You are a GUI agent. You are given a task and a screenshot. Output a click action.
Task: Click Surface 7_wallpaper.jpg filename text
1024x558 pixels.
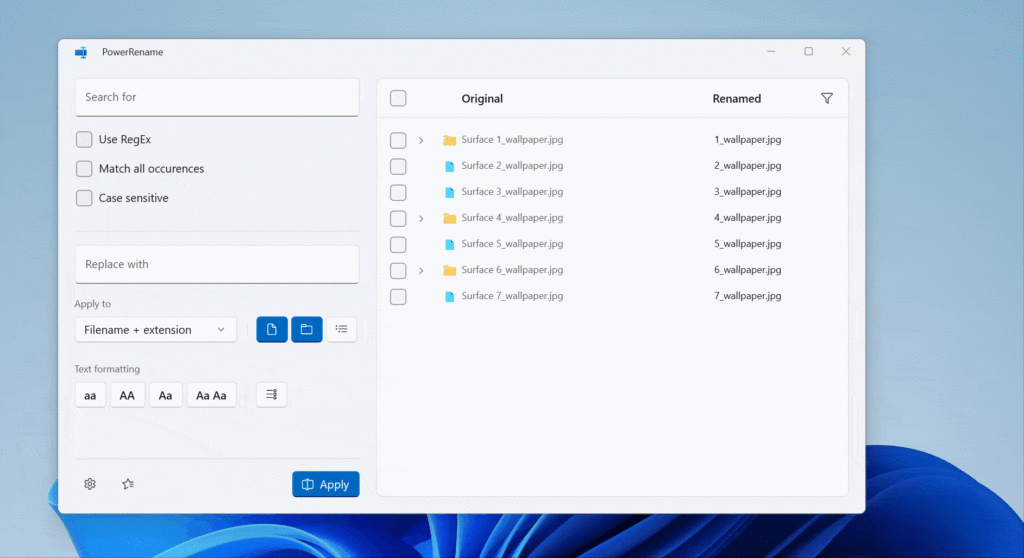click(x=512, y=296)
